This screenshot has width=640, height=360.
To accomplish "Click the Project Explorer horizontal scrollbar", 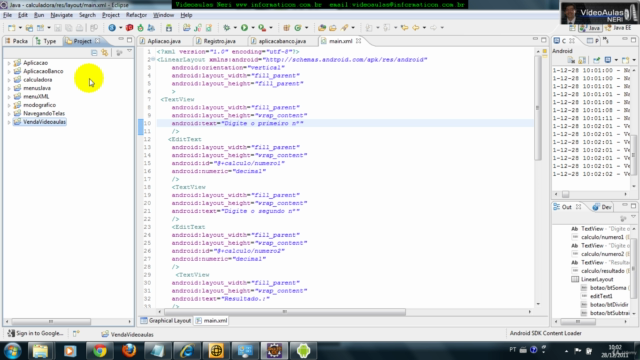I will pos(51,322).
